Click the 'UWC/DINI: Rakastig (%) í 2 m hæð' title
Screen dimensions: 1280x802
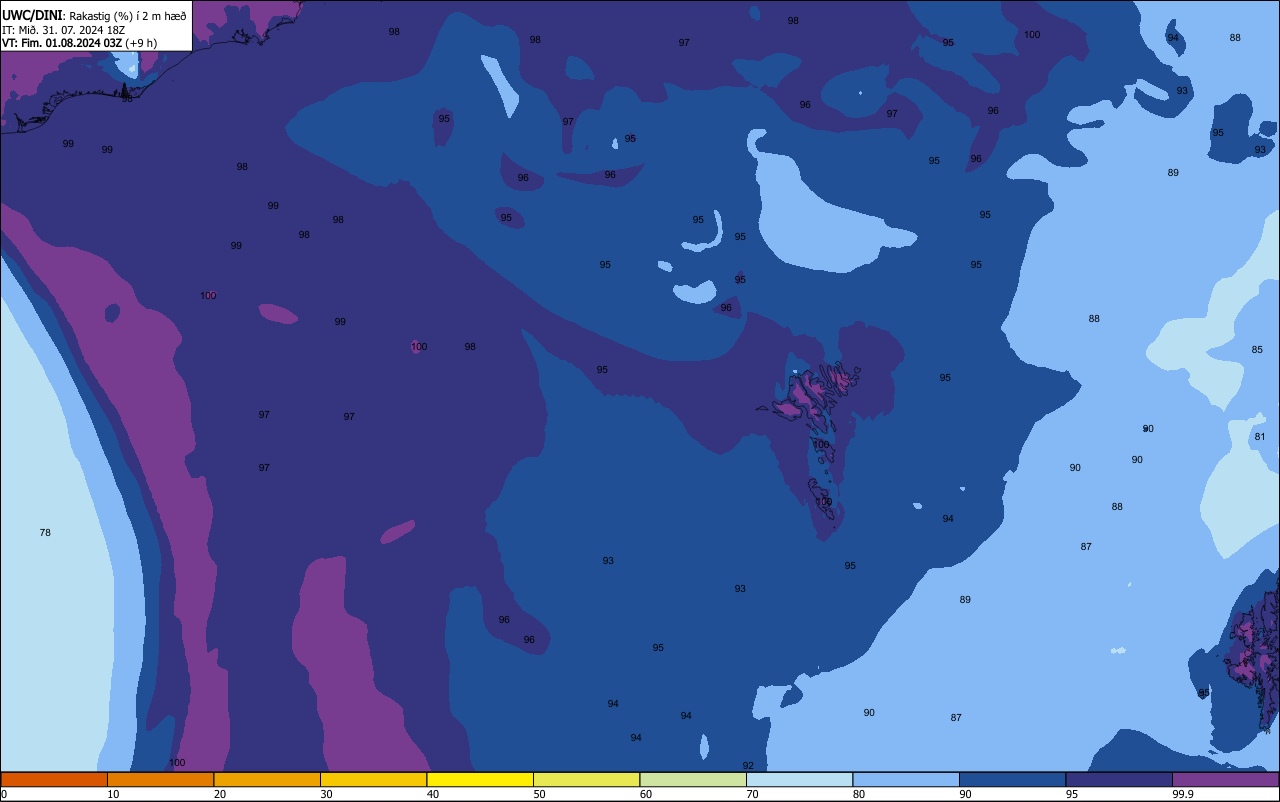[94, 14]
